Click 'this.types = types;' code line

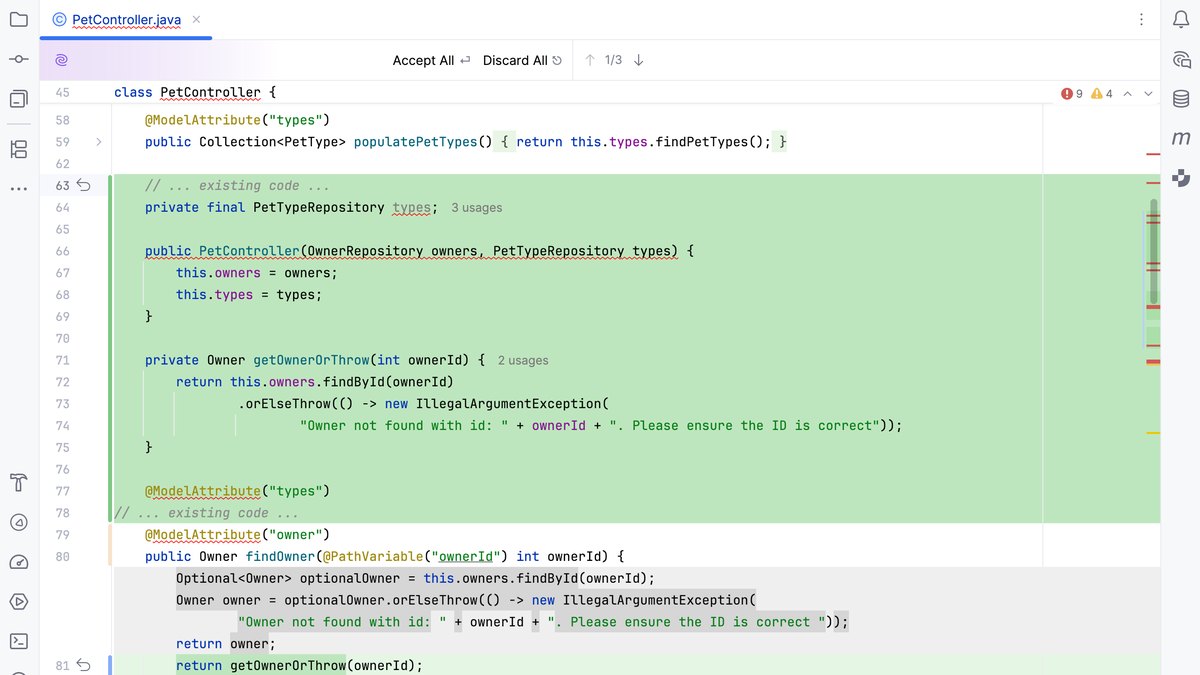(249, 295)
